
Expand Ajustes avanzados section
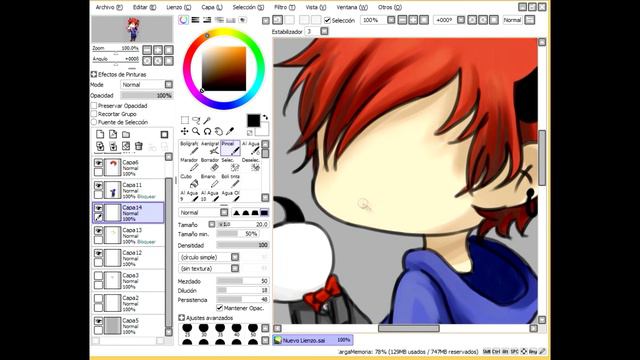click(x=182, y=318)
